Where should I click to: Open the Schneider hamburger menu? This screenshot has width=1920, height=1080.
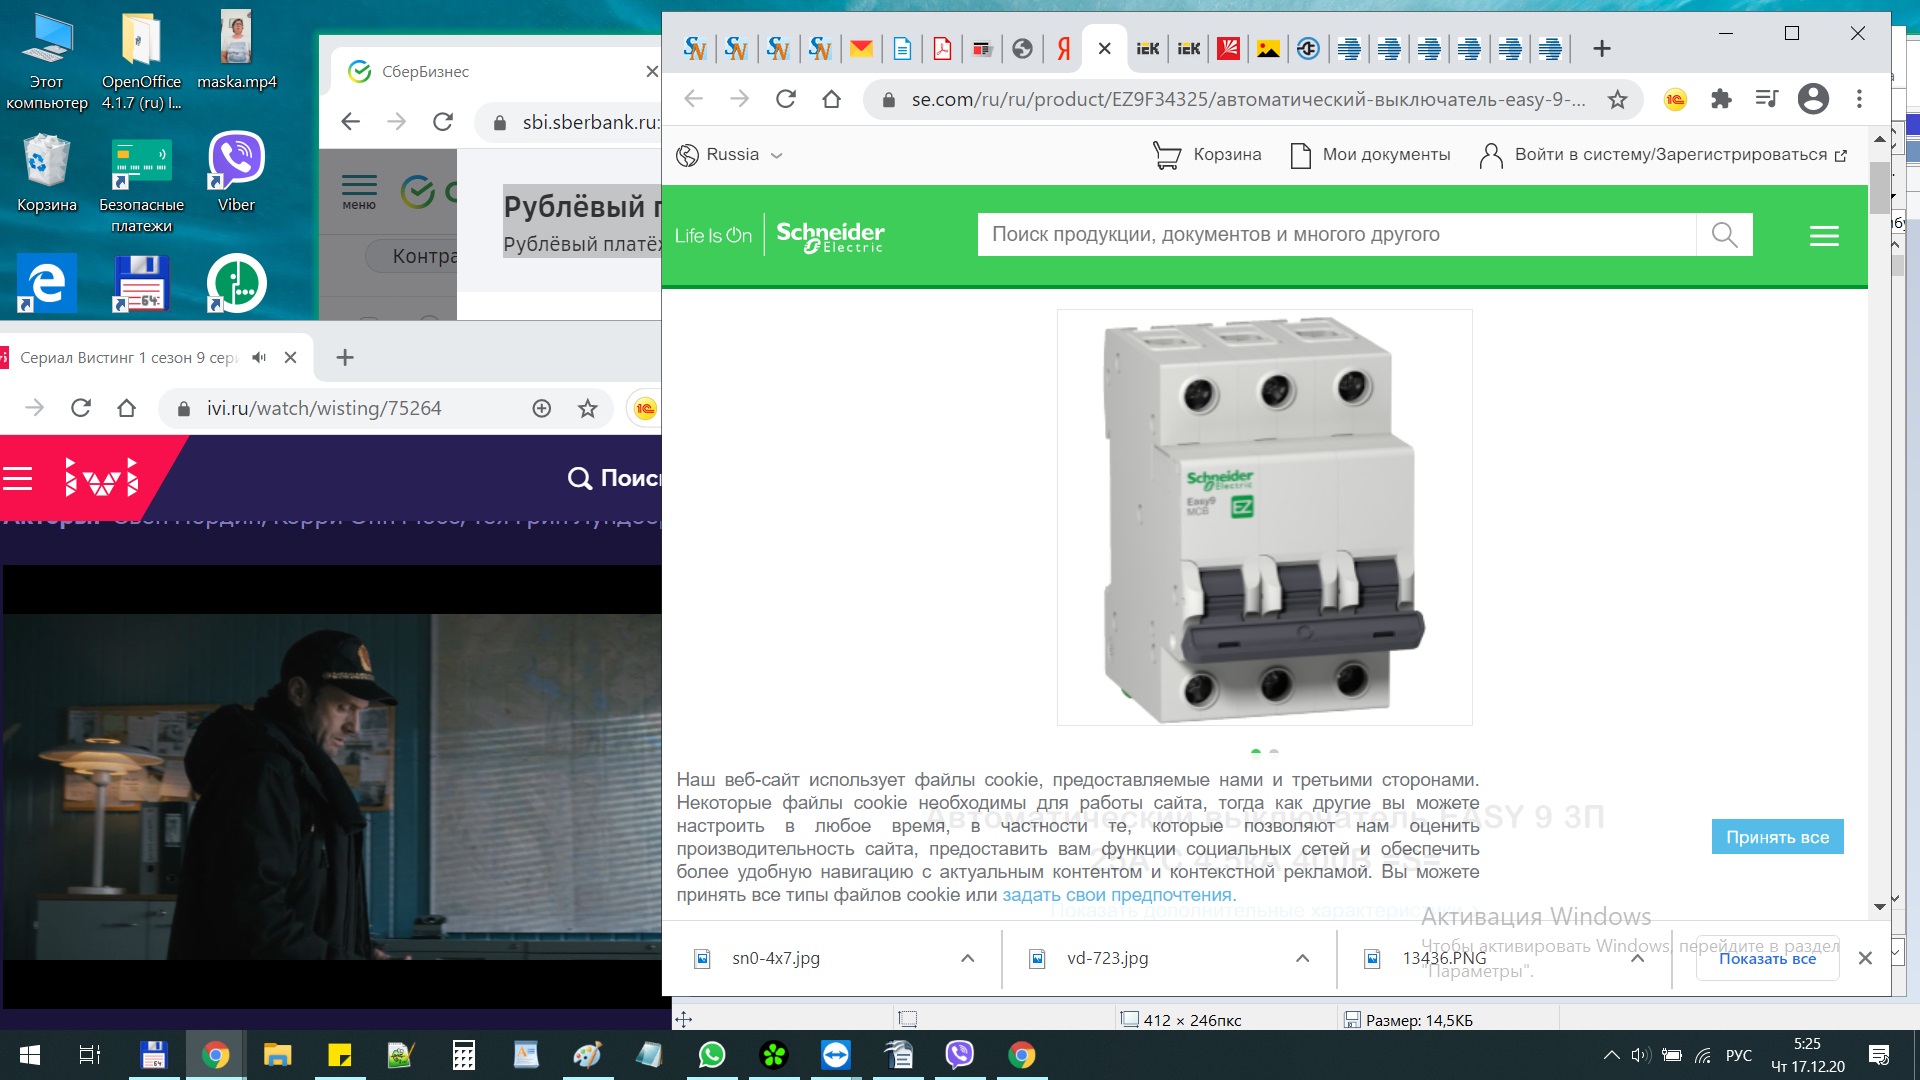pyautogui.click(x=1824, y=236)
